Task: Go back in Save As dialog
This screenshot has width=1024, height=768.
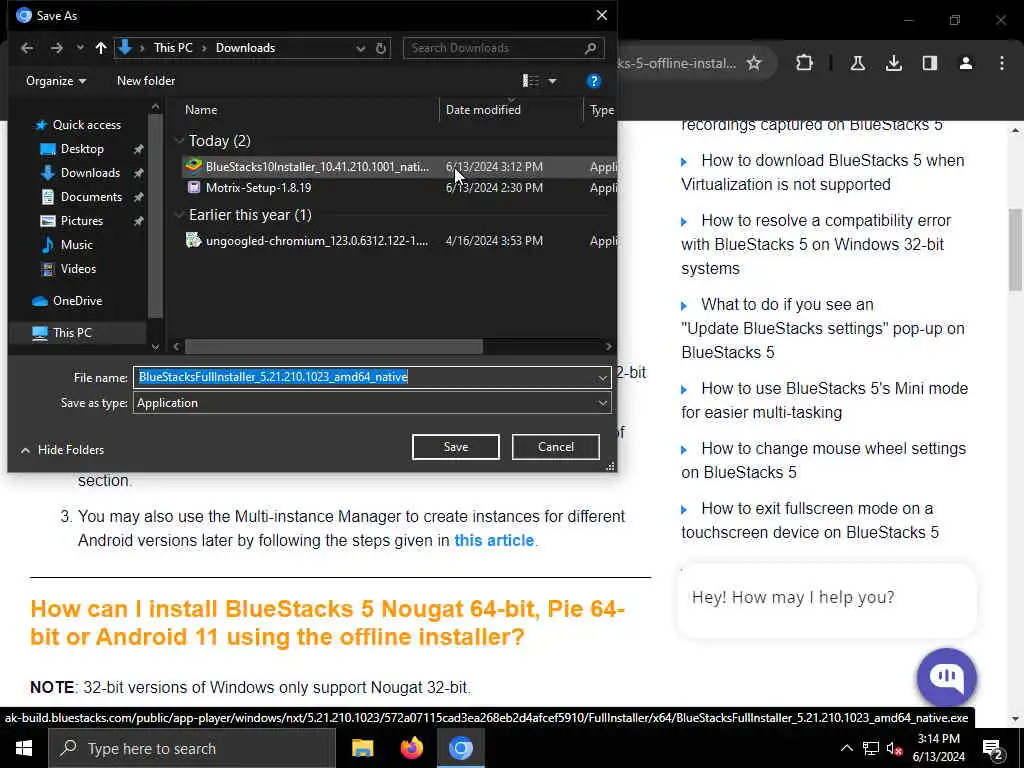Action: pyautogui.click(x=27, y=48)
